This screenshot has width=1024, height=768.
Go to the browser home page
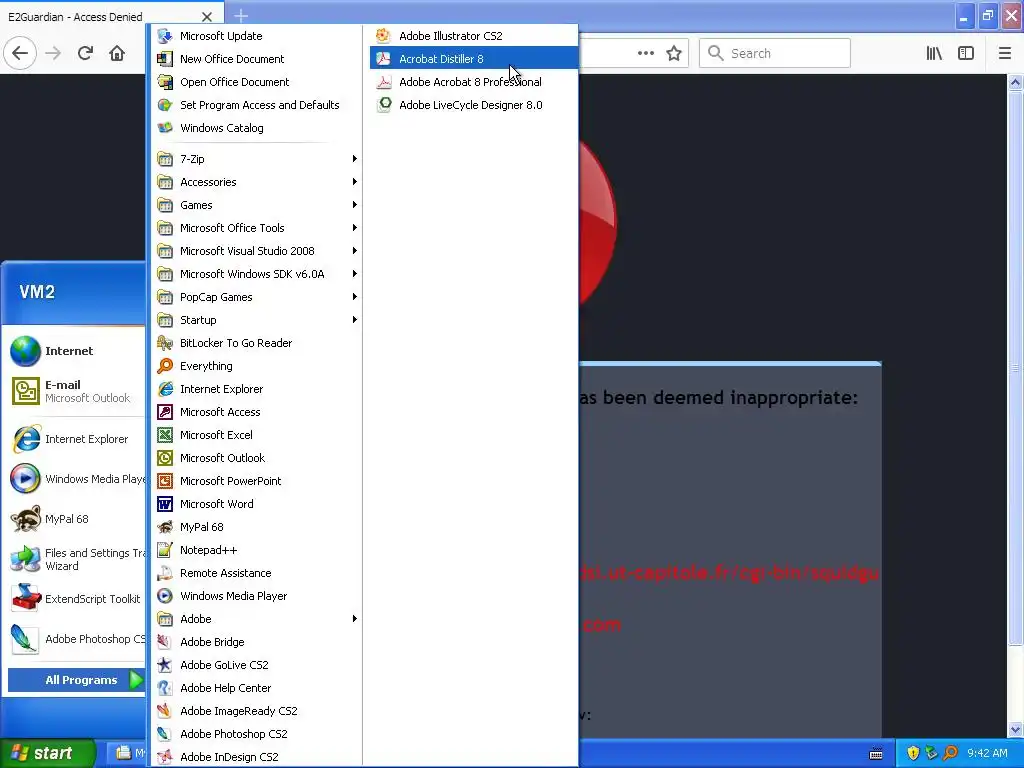pyautogui.click(x=117, y=53)
